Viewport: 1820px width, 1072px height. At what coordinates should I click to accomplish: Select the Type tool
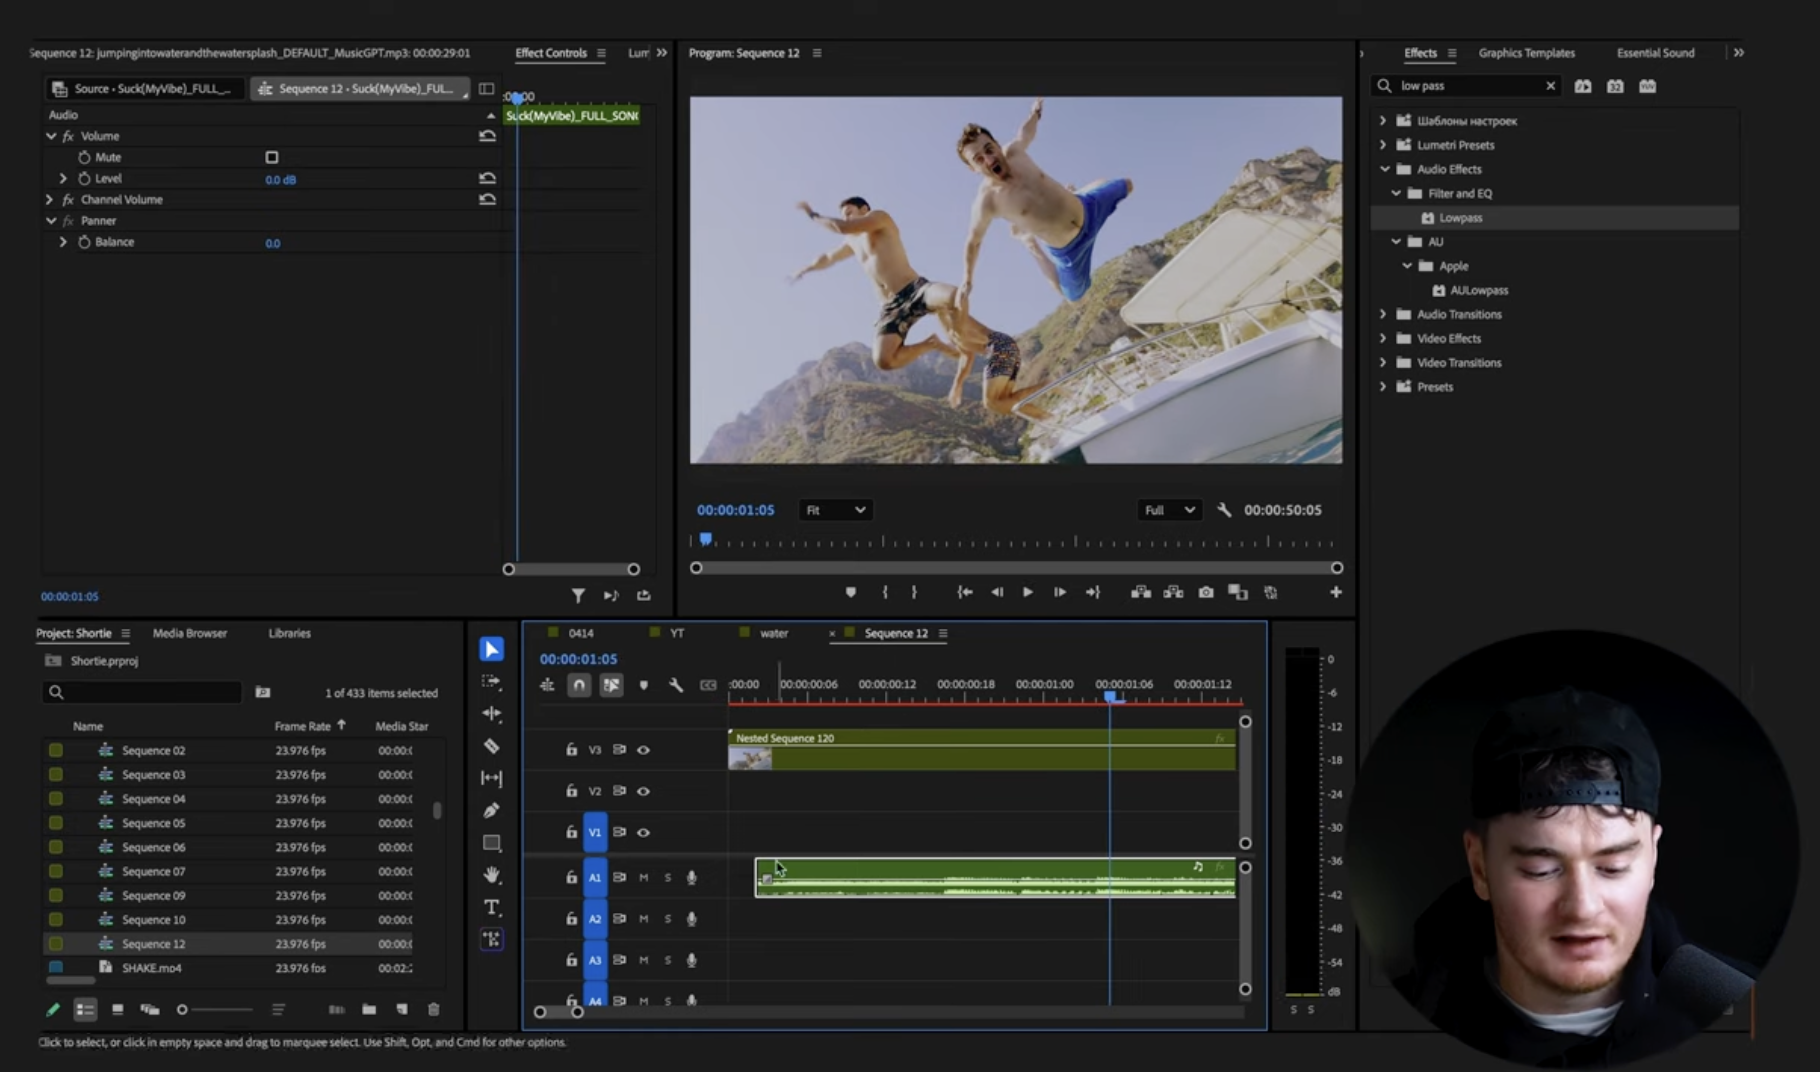click(x=491, y=907)
